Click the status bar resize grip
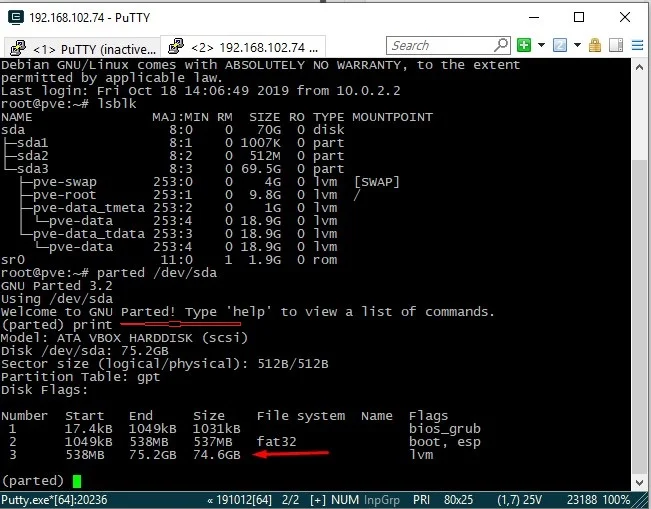This screenshot has height=509, width=651. (x=641, y=501)
